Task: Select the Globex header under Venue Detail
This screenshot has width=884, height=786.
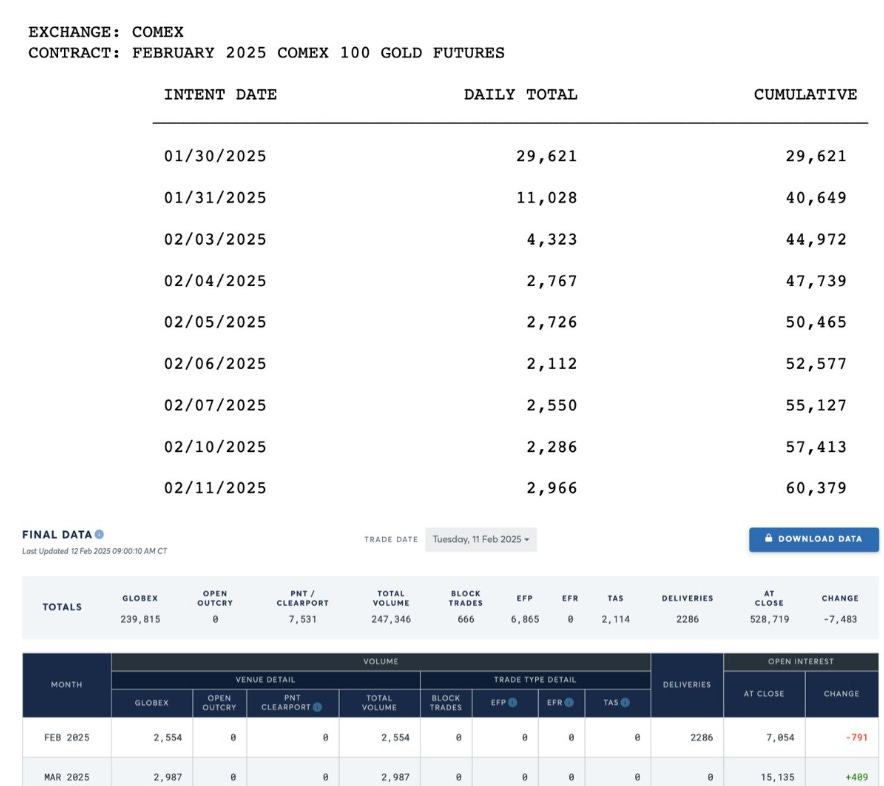Action: tap(152, 702)
